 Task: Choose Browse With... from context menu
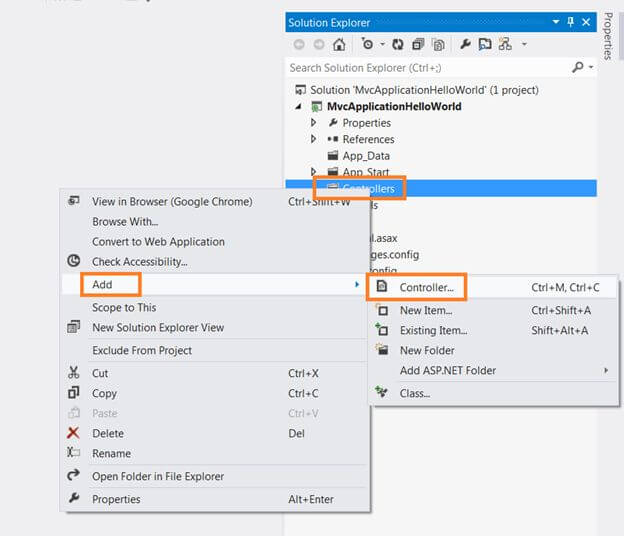tap(216, 222)
